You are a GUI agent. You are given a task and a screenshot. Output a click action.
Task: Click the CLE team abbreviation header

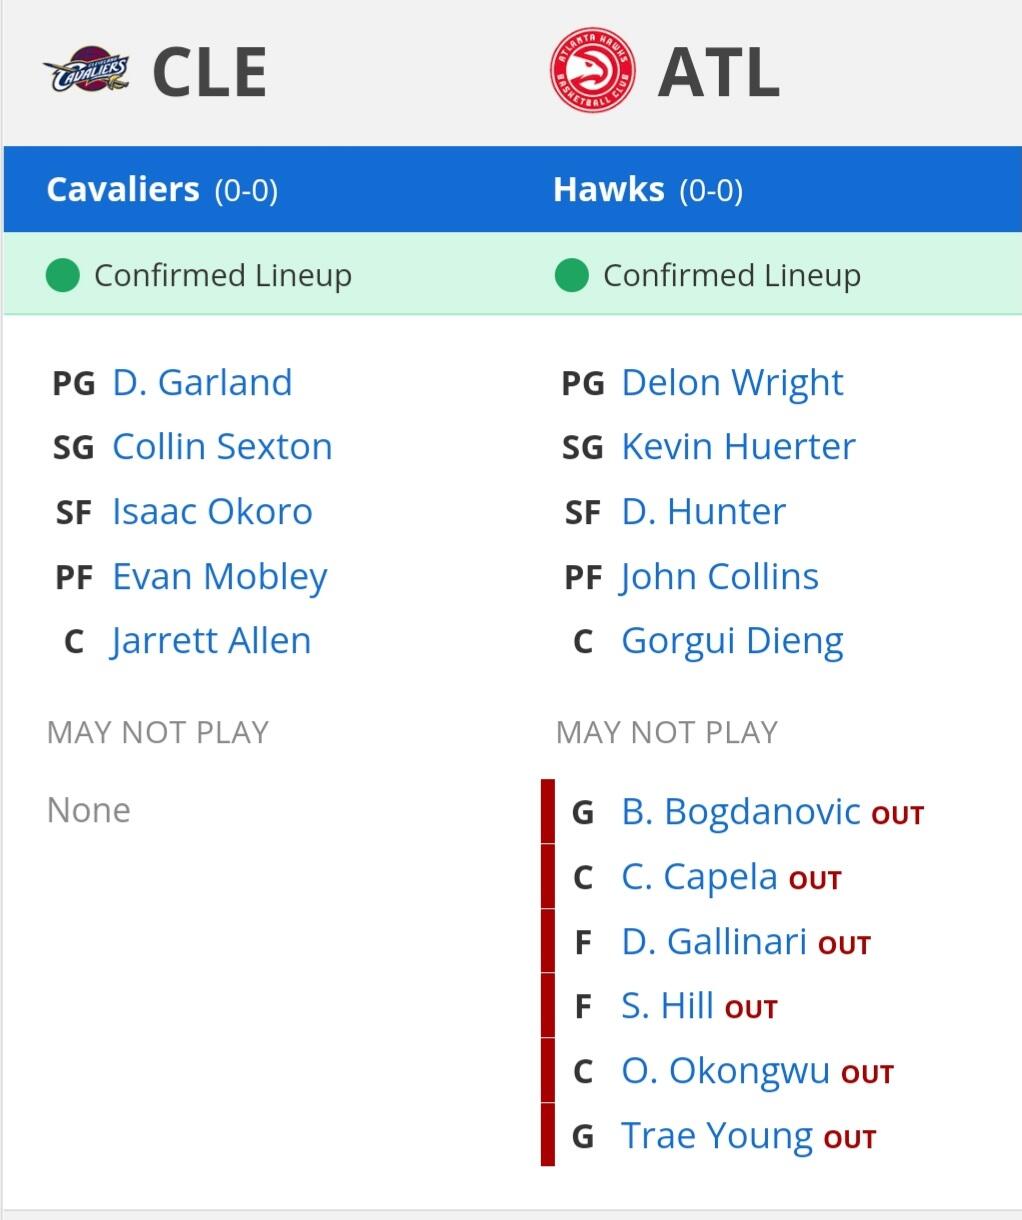209,72
